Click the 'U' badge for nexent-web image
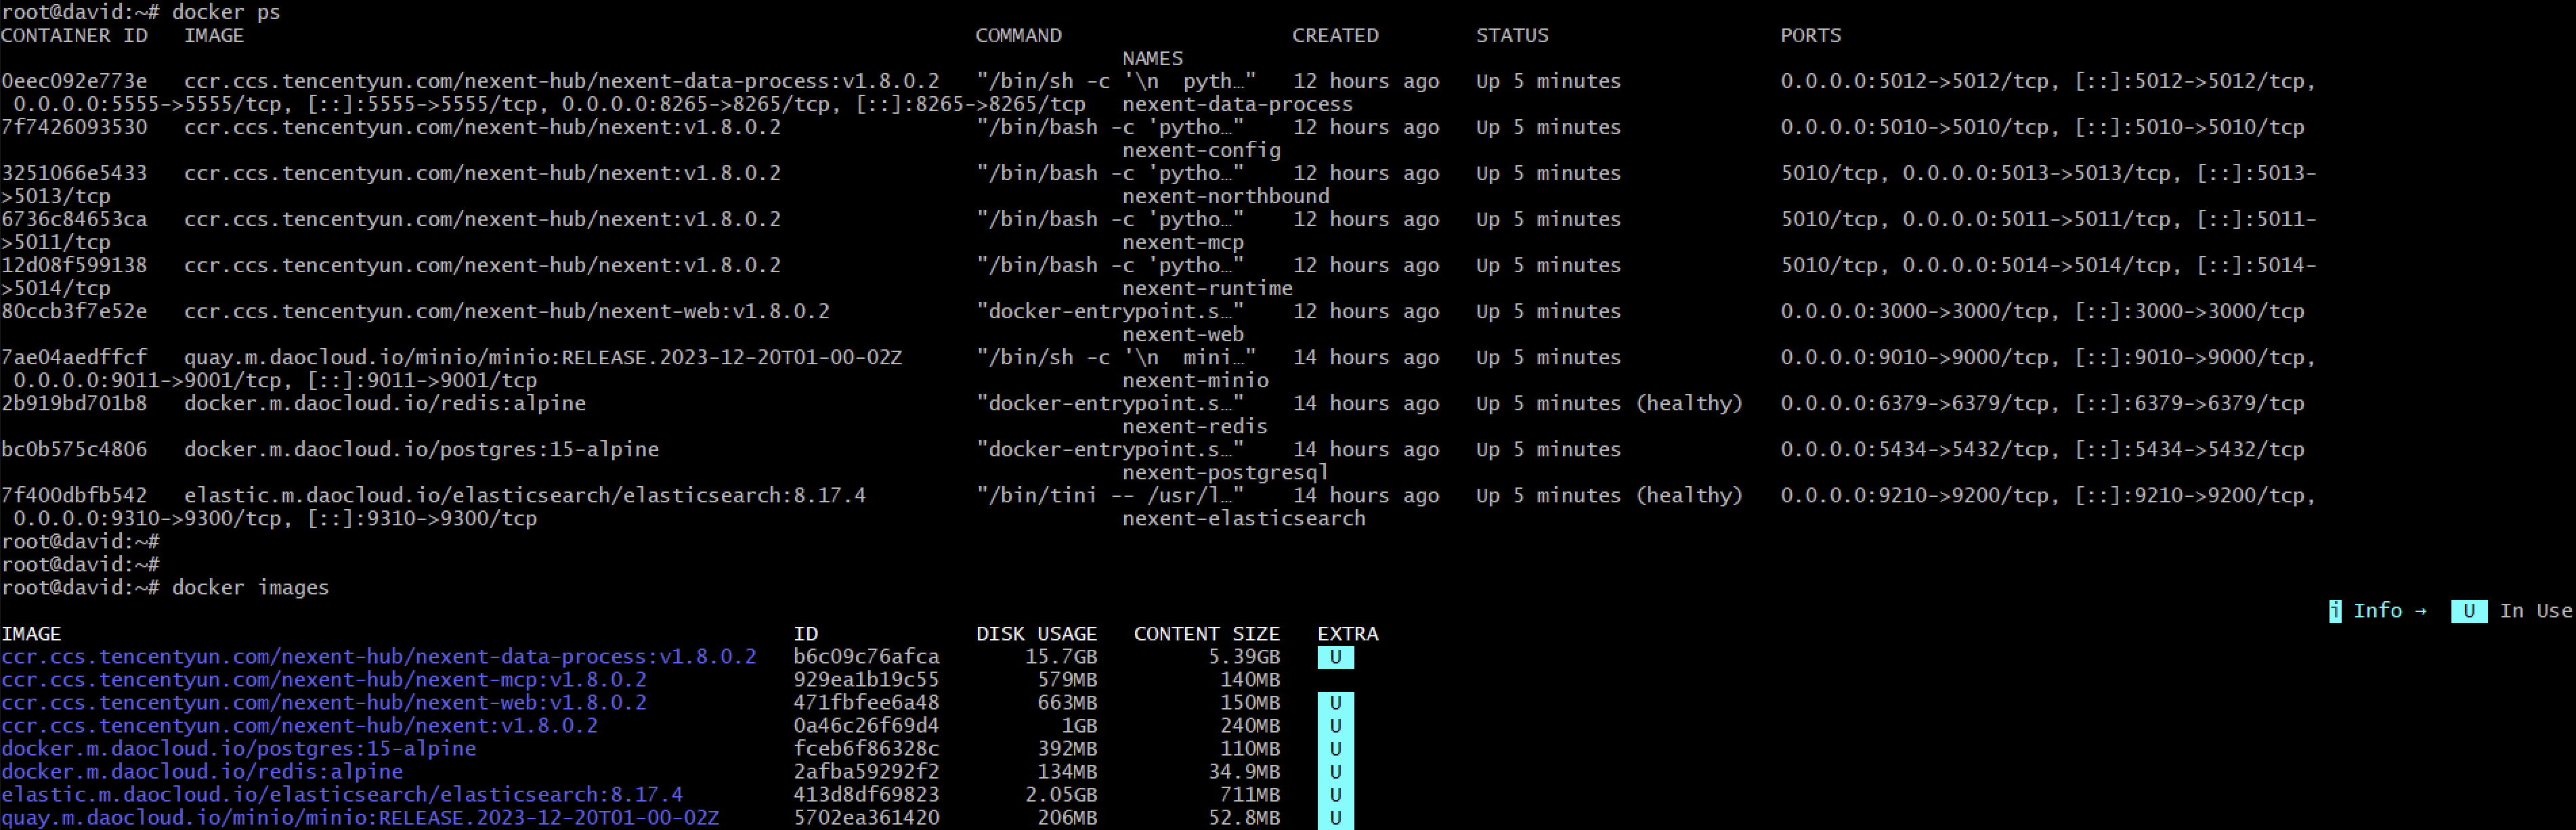The height and width of the screenshot is (830, 2576). point(1335,703)
